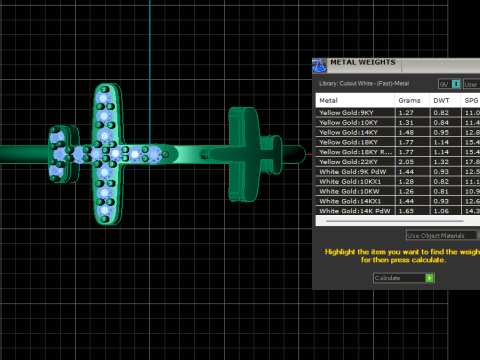
Task: Click Grams value 1.48 for 14KY
Action: pos(406,132)
